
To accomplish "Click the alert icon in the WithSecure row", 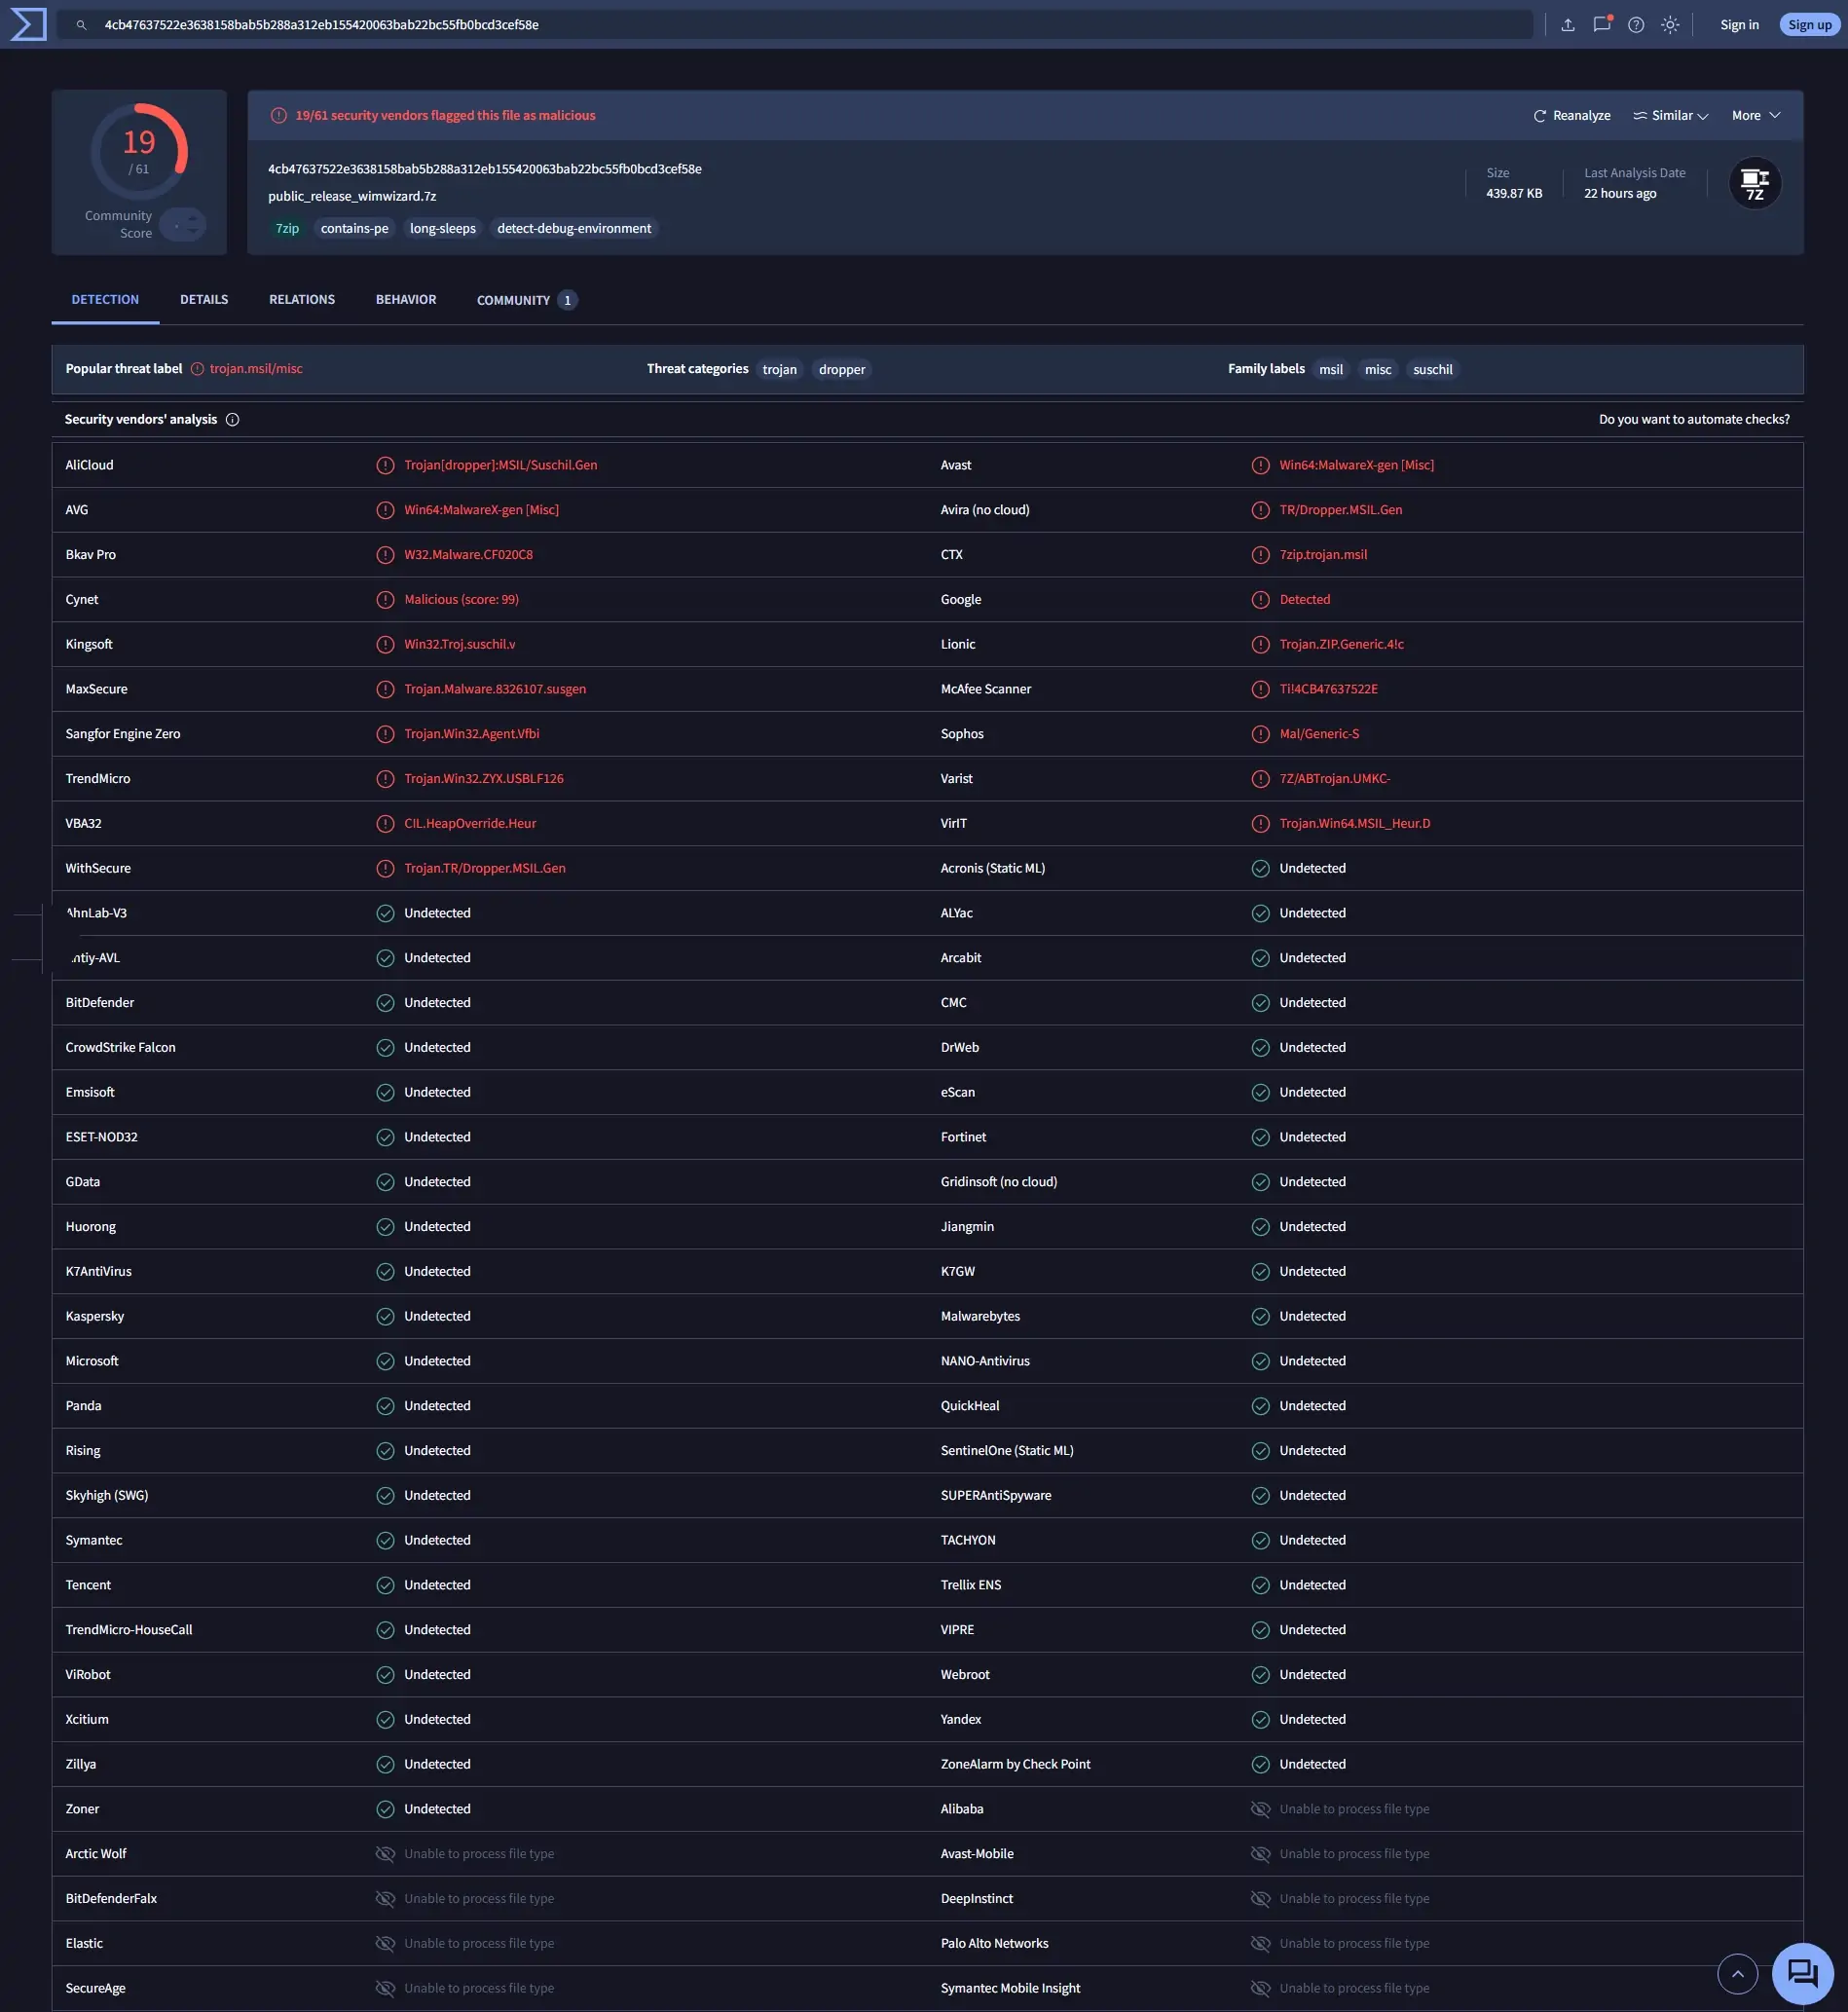I will (385, 868).
